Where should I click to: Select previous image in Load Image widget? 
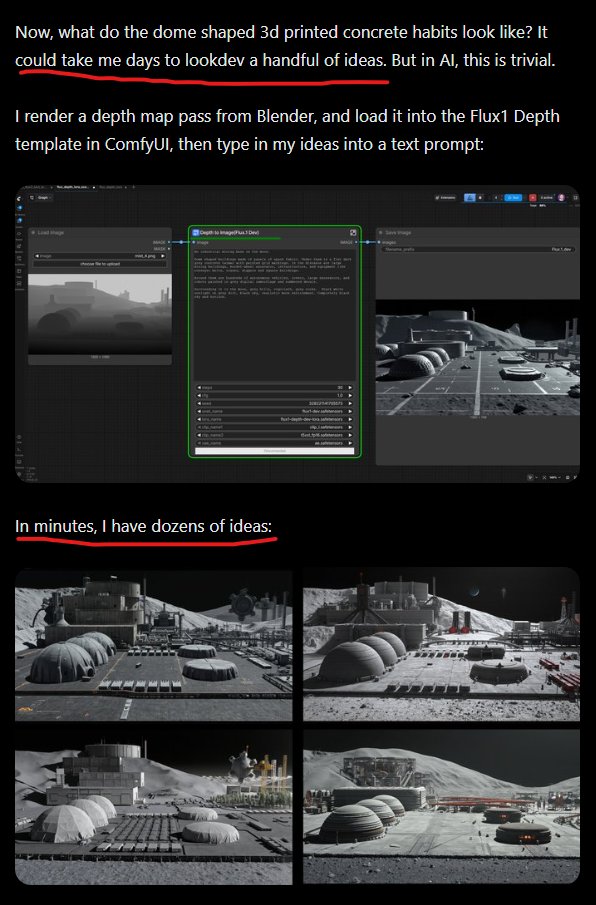tap(37, 256)
